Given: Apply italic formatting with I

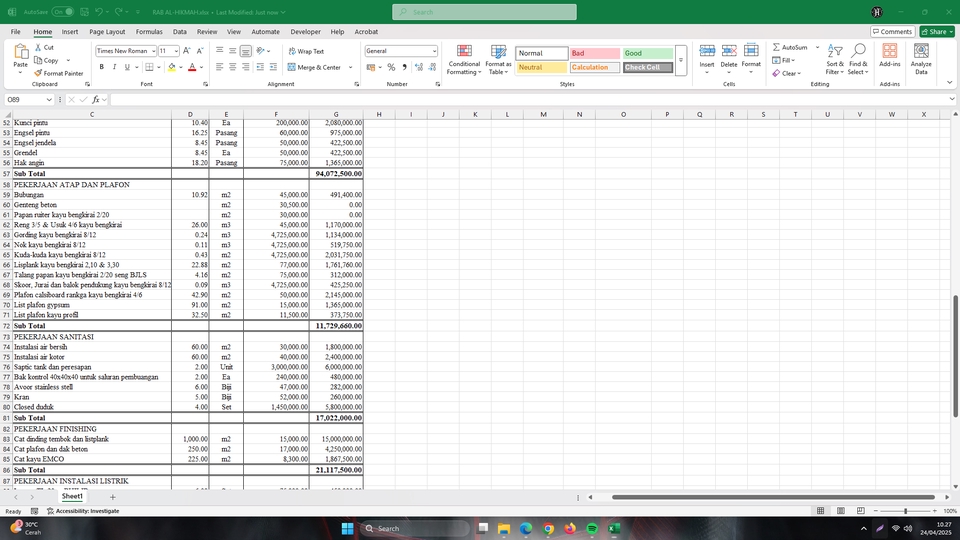Looking at the screenshot, I should click(x=114, y=67).
